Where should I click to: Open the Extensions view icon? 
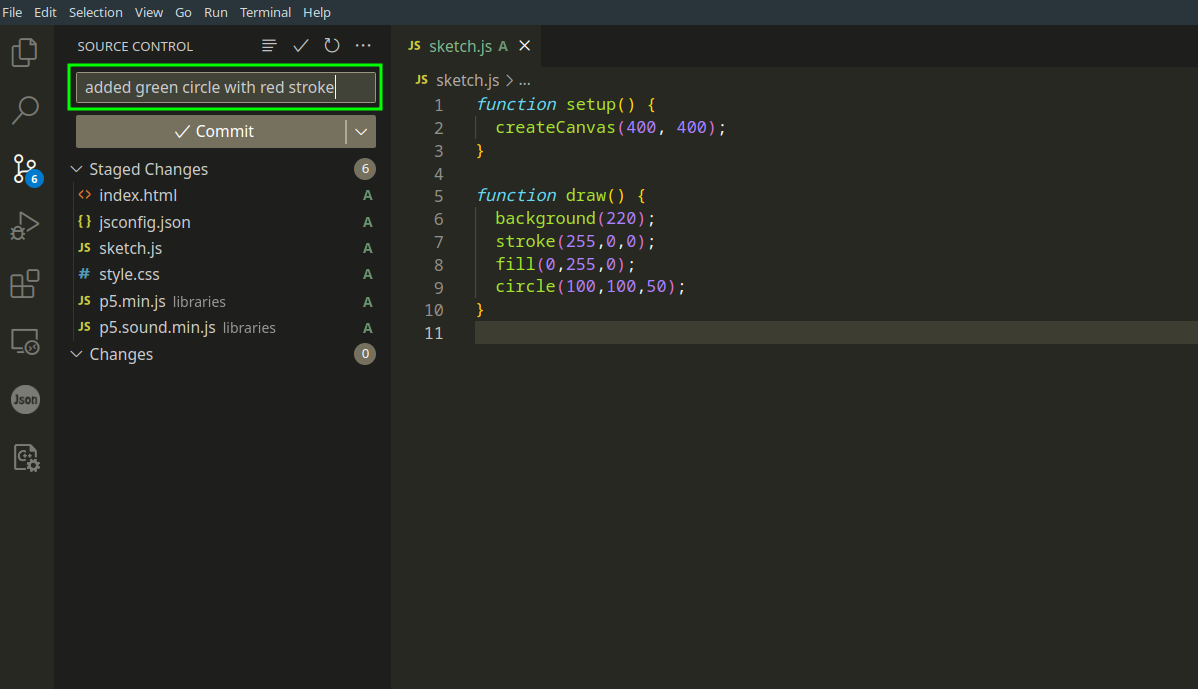[25, 284]
